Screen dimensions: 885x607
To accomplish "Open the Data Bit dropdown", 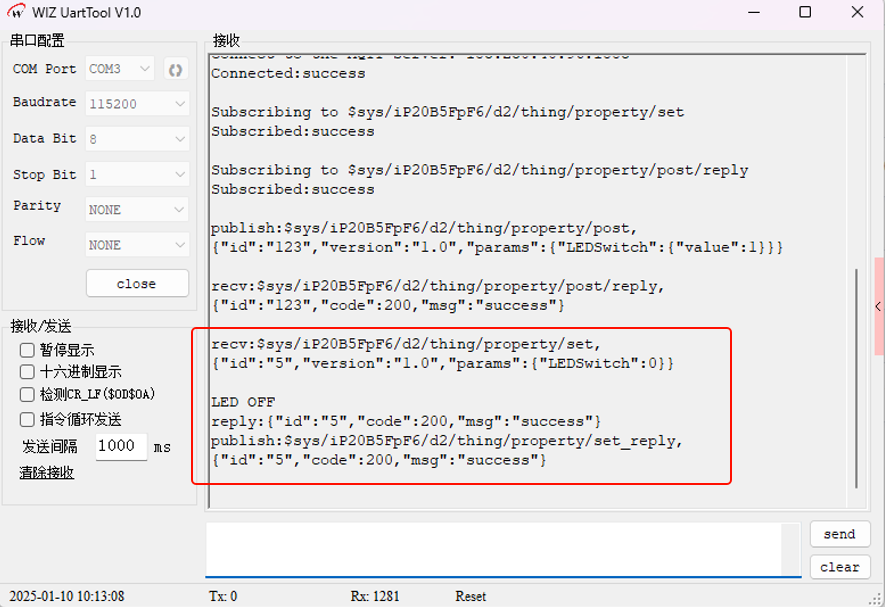I will pyautogui.click(x=137, y=139).
